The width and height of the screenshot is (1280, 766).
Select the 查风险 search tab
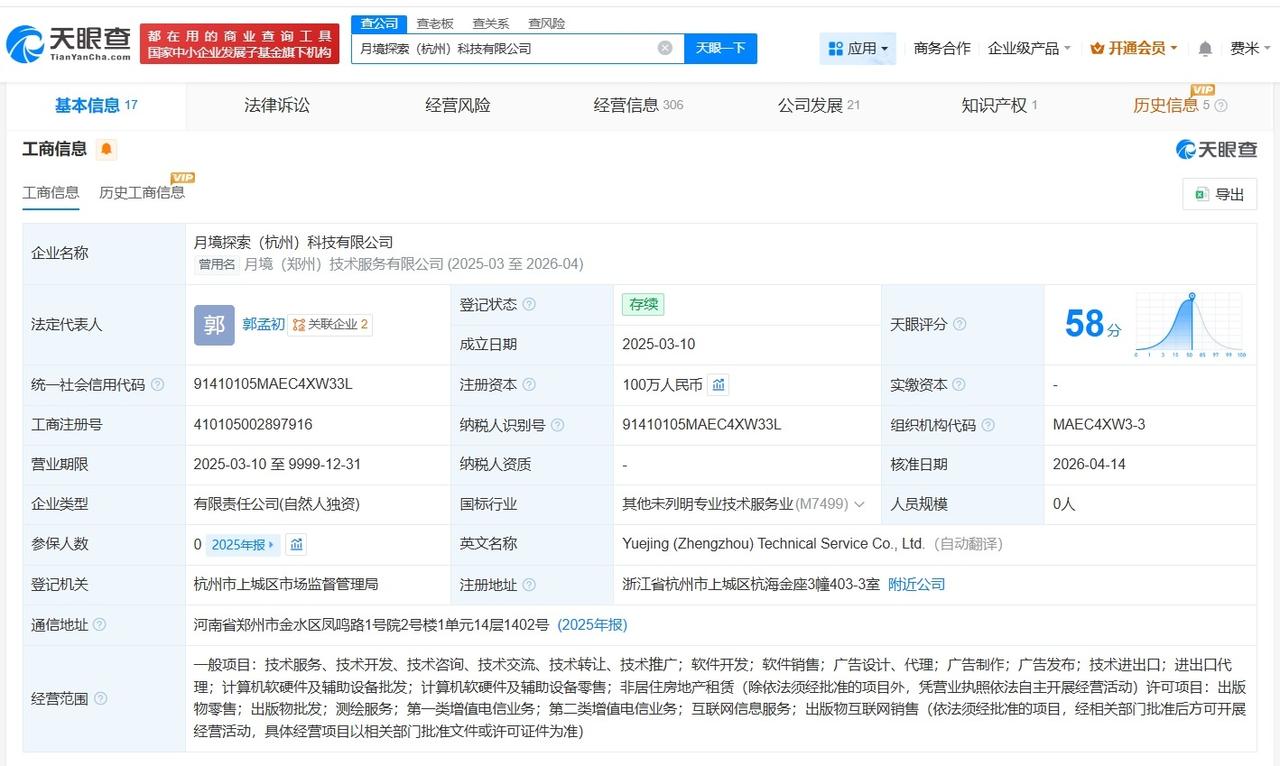point(547,23)
